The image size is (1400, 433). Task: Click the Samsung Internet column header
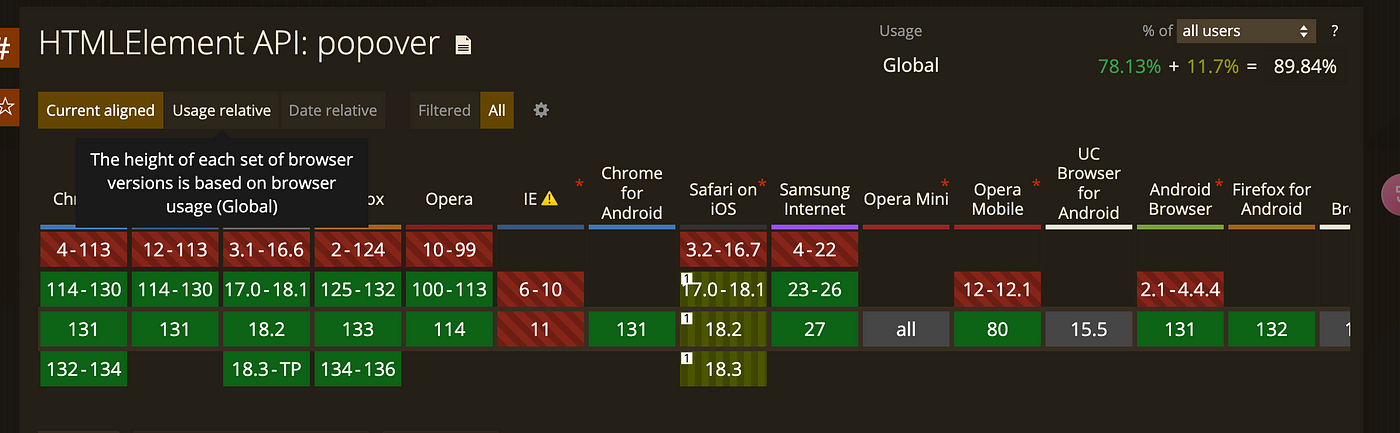[x=814, y=199]
